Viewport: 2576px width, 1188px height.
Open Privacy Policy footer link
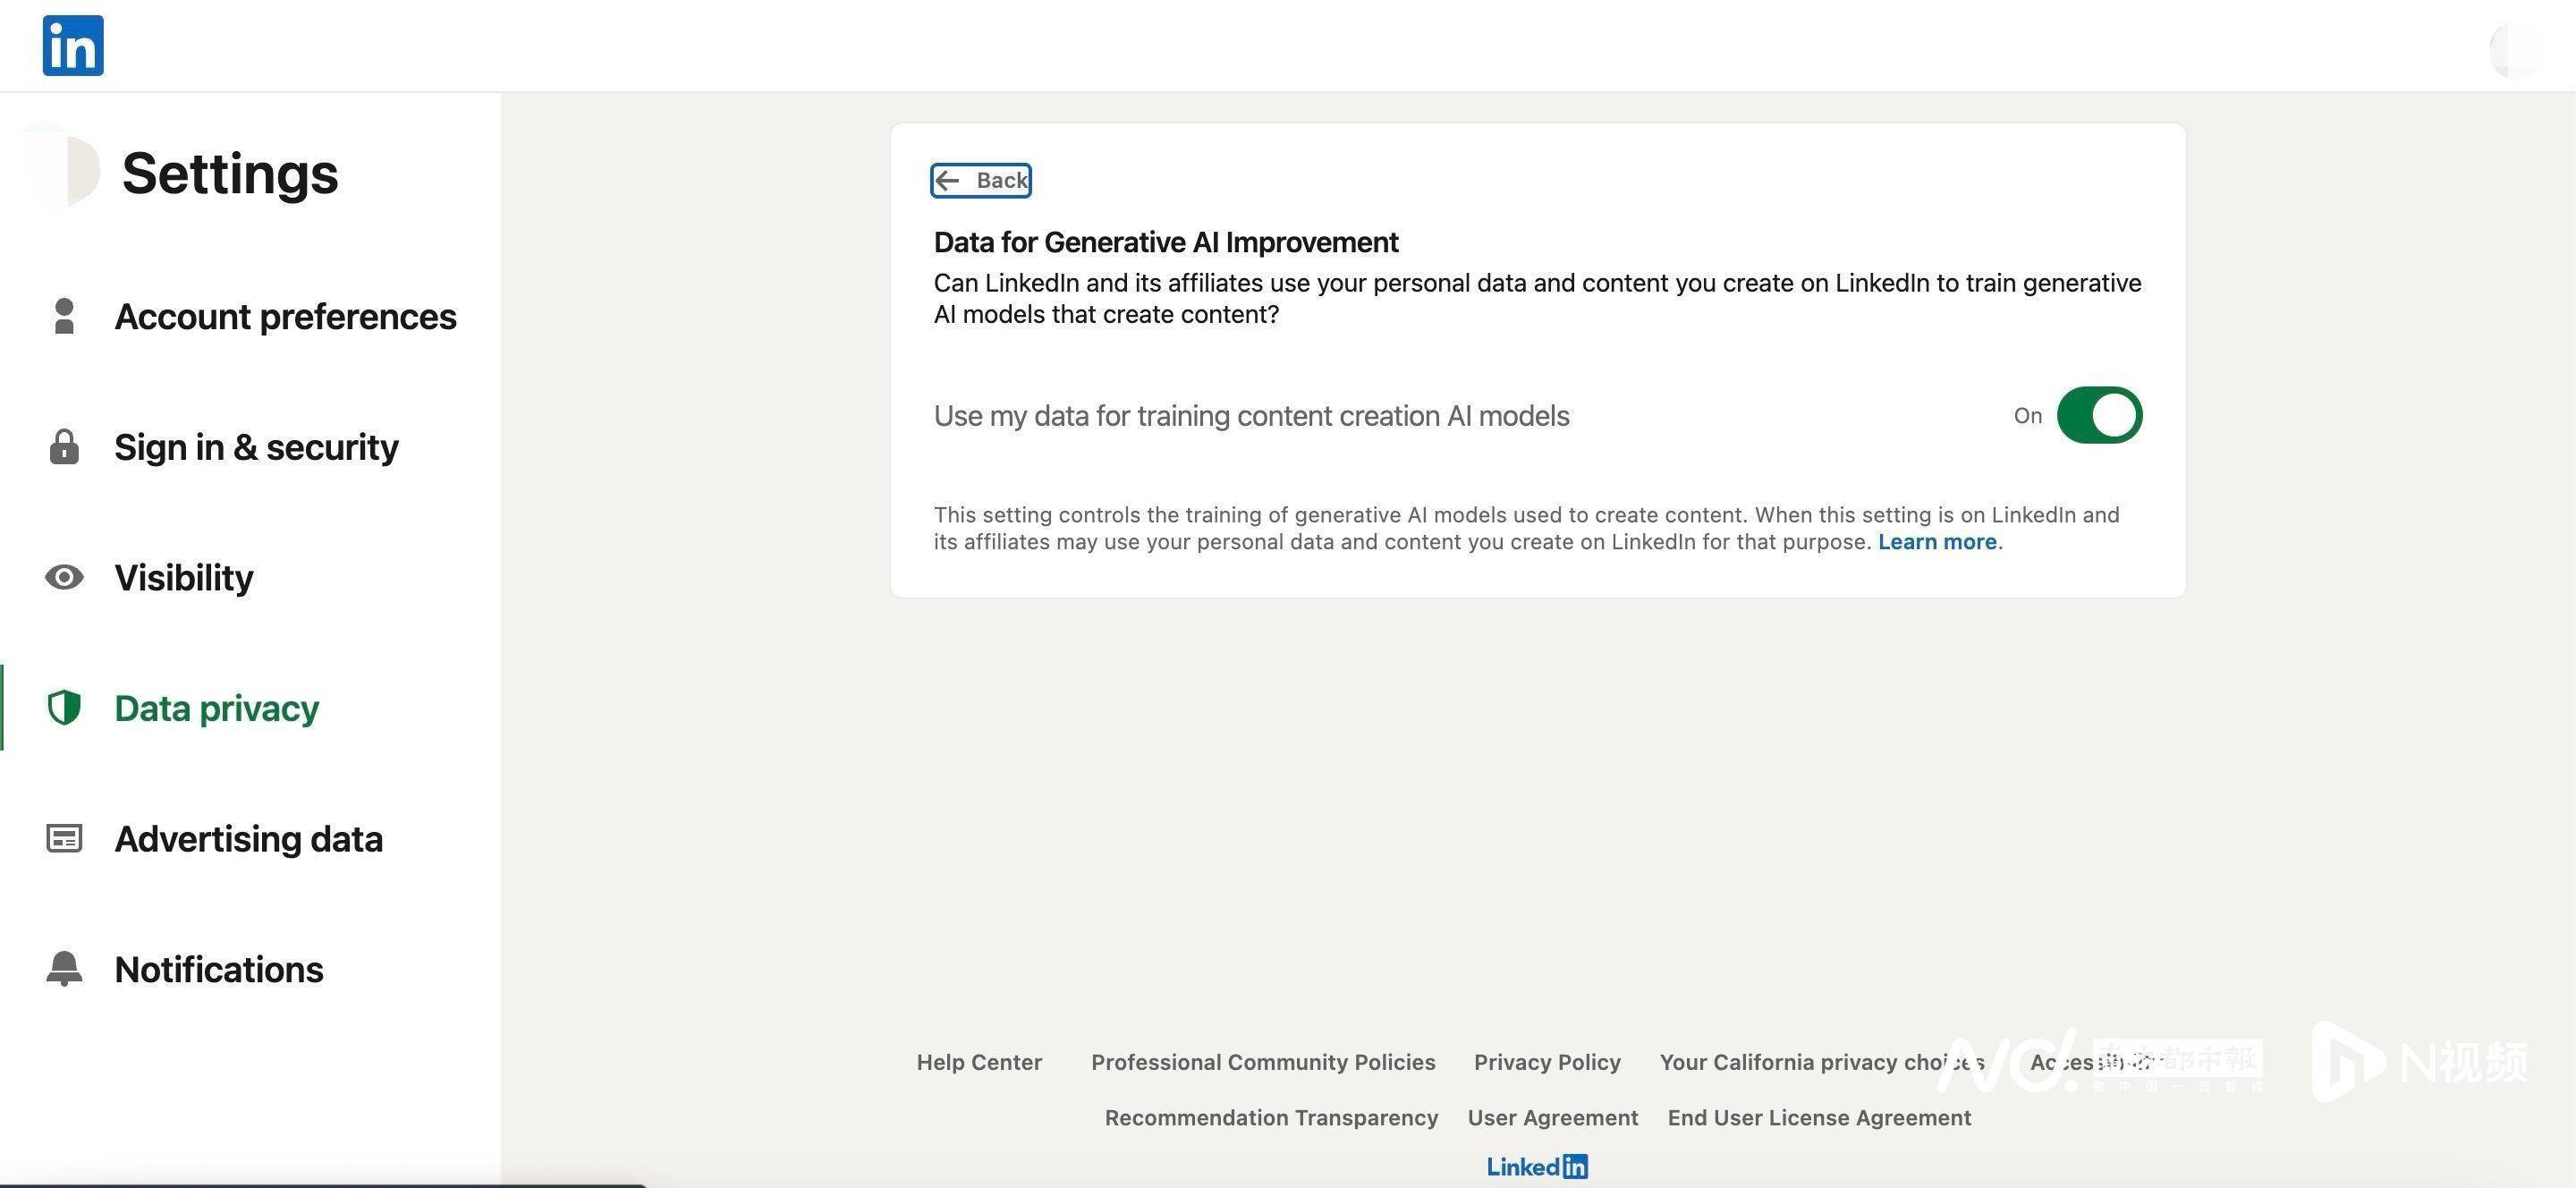pyautogui.click(x=1547, y=1062)
